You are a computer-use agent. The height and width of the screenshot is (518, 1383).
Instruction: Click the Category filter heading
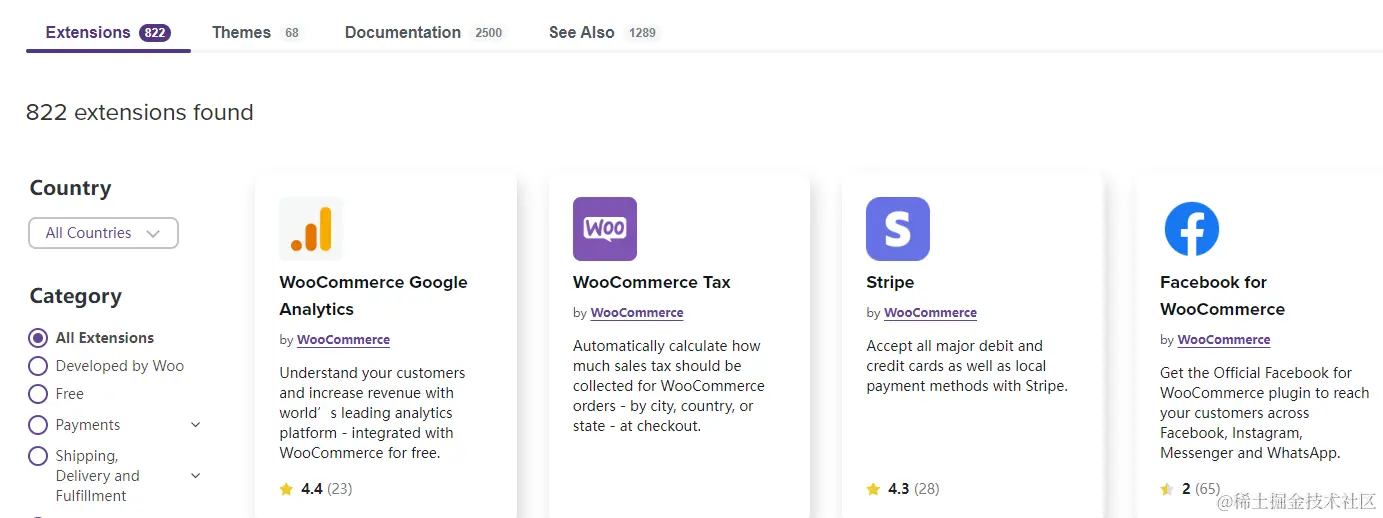76,296
